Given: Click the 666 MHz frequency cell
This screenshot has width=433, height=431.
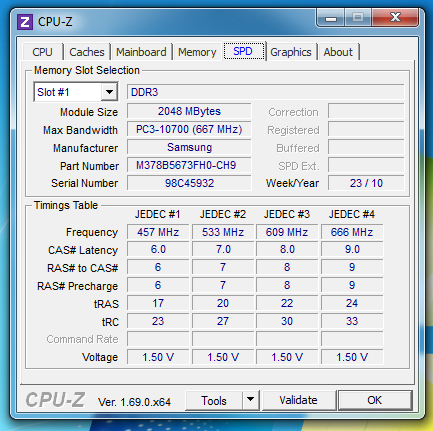Looking at the screenshot, I should 352,232.
